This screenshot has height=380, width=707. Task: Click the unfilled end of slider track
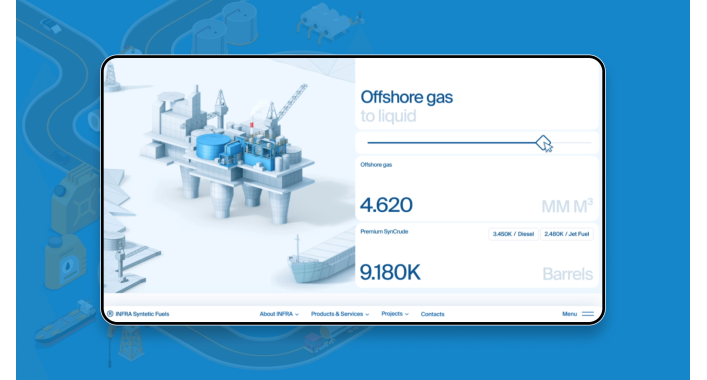tap(572, 143)
